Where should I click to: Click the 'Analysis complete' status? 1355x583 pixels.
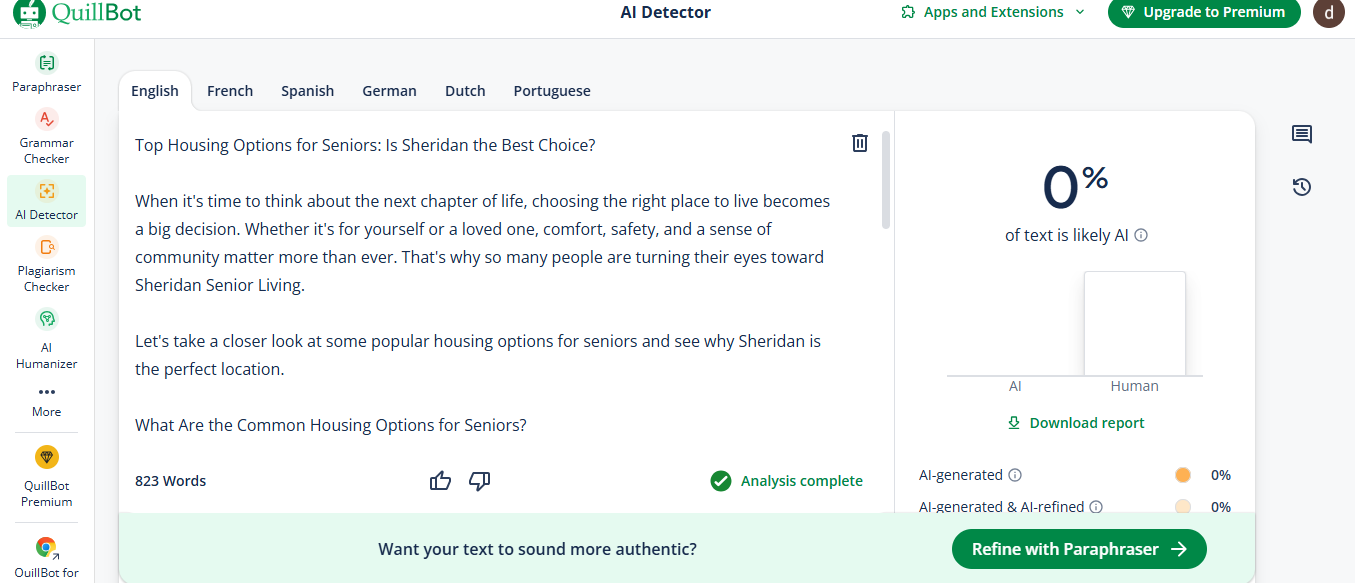(x=786, y=481)
